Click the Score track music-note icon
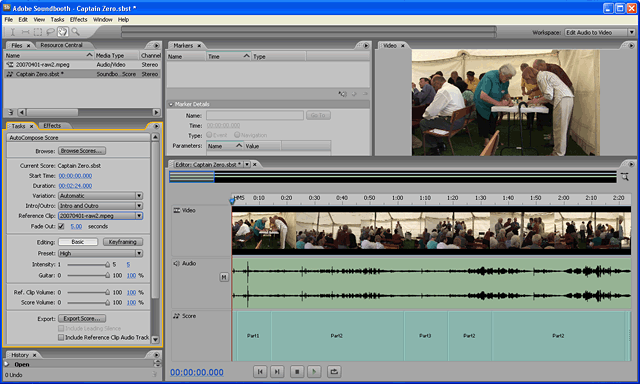640x384 pixels. coord(176,316)
